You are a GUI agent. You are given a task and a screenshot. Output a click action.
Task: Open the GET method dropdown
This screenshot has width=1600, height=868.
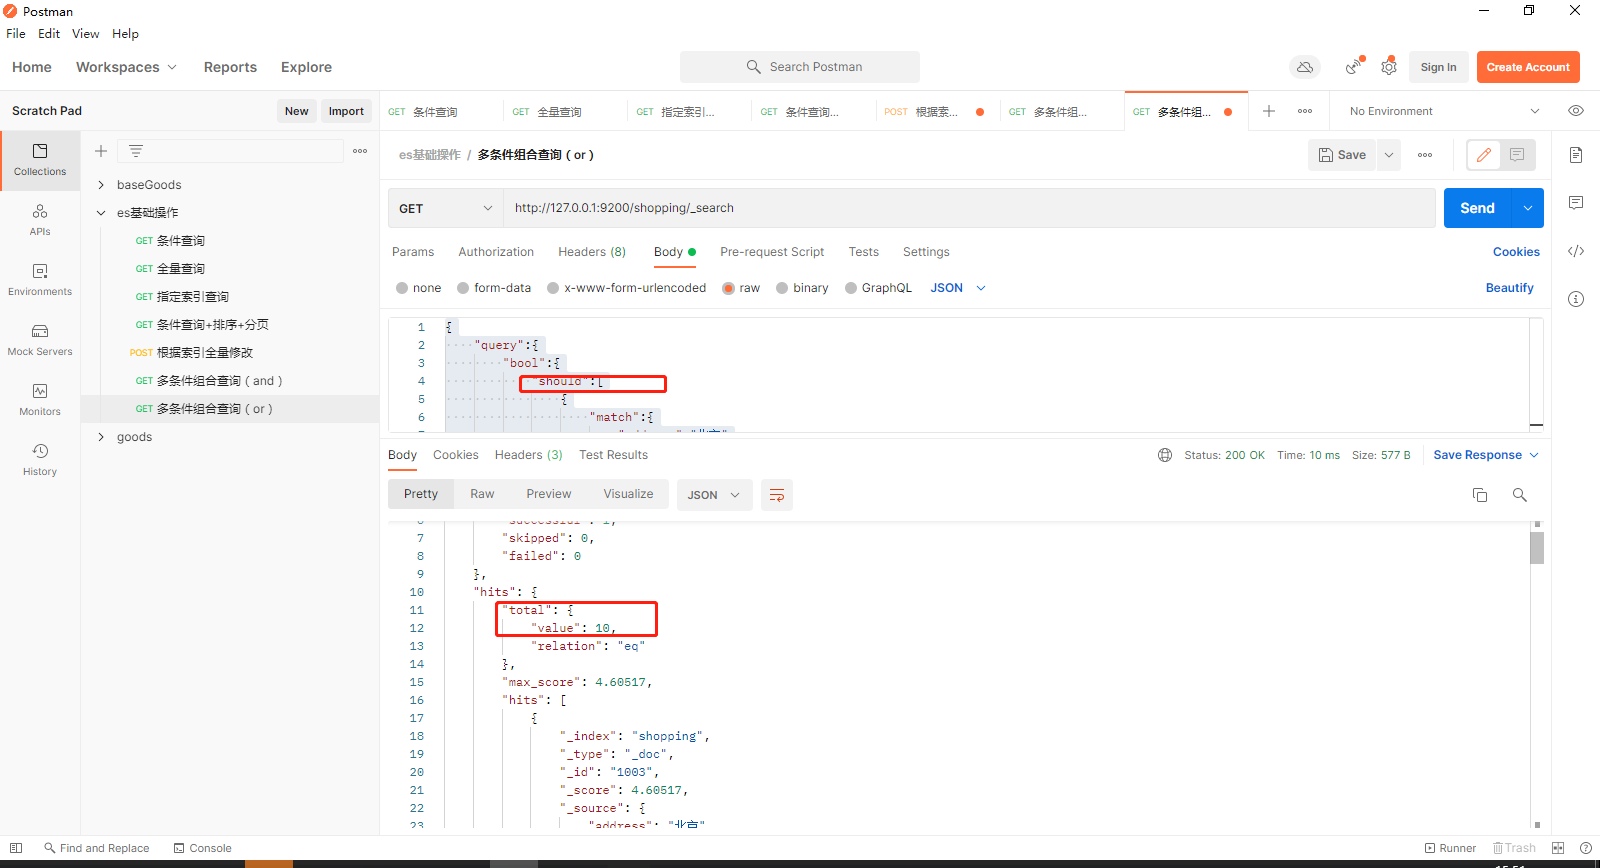tap(445, 208)
